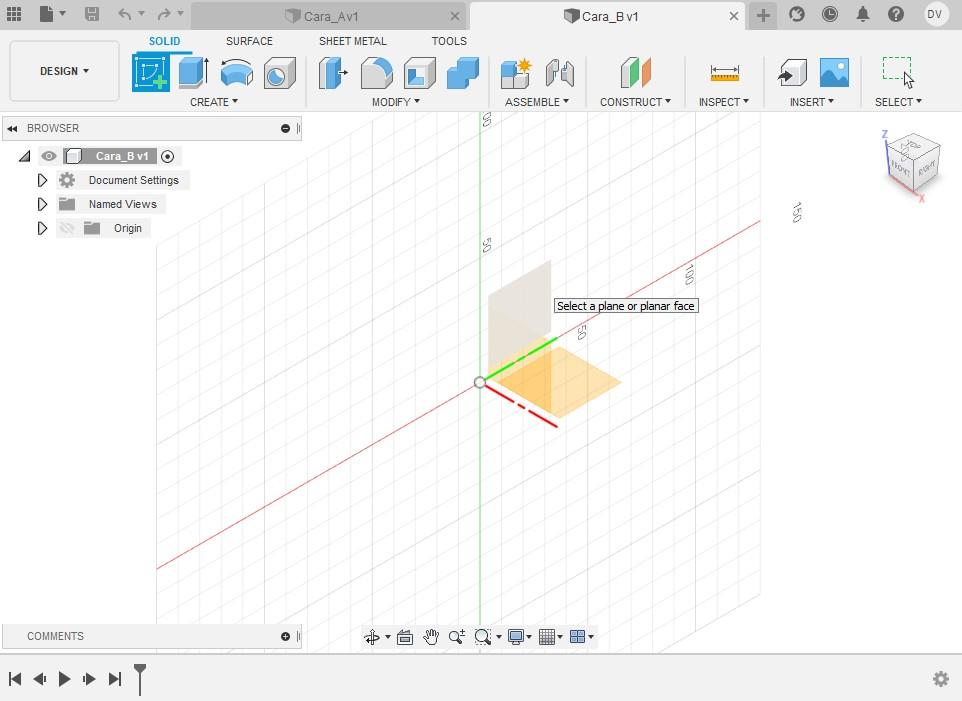962x701 pixels.
Task: Open the data panel grid icon
Action: pyautogui.click(x=13, y=14)
